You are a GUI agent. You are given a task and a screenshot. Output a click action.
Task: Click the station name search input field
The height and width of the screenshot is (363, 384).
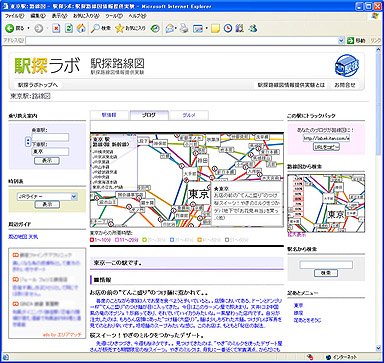(x=326, y=265)
